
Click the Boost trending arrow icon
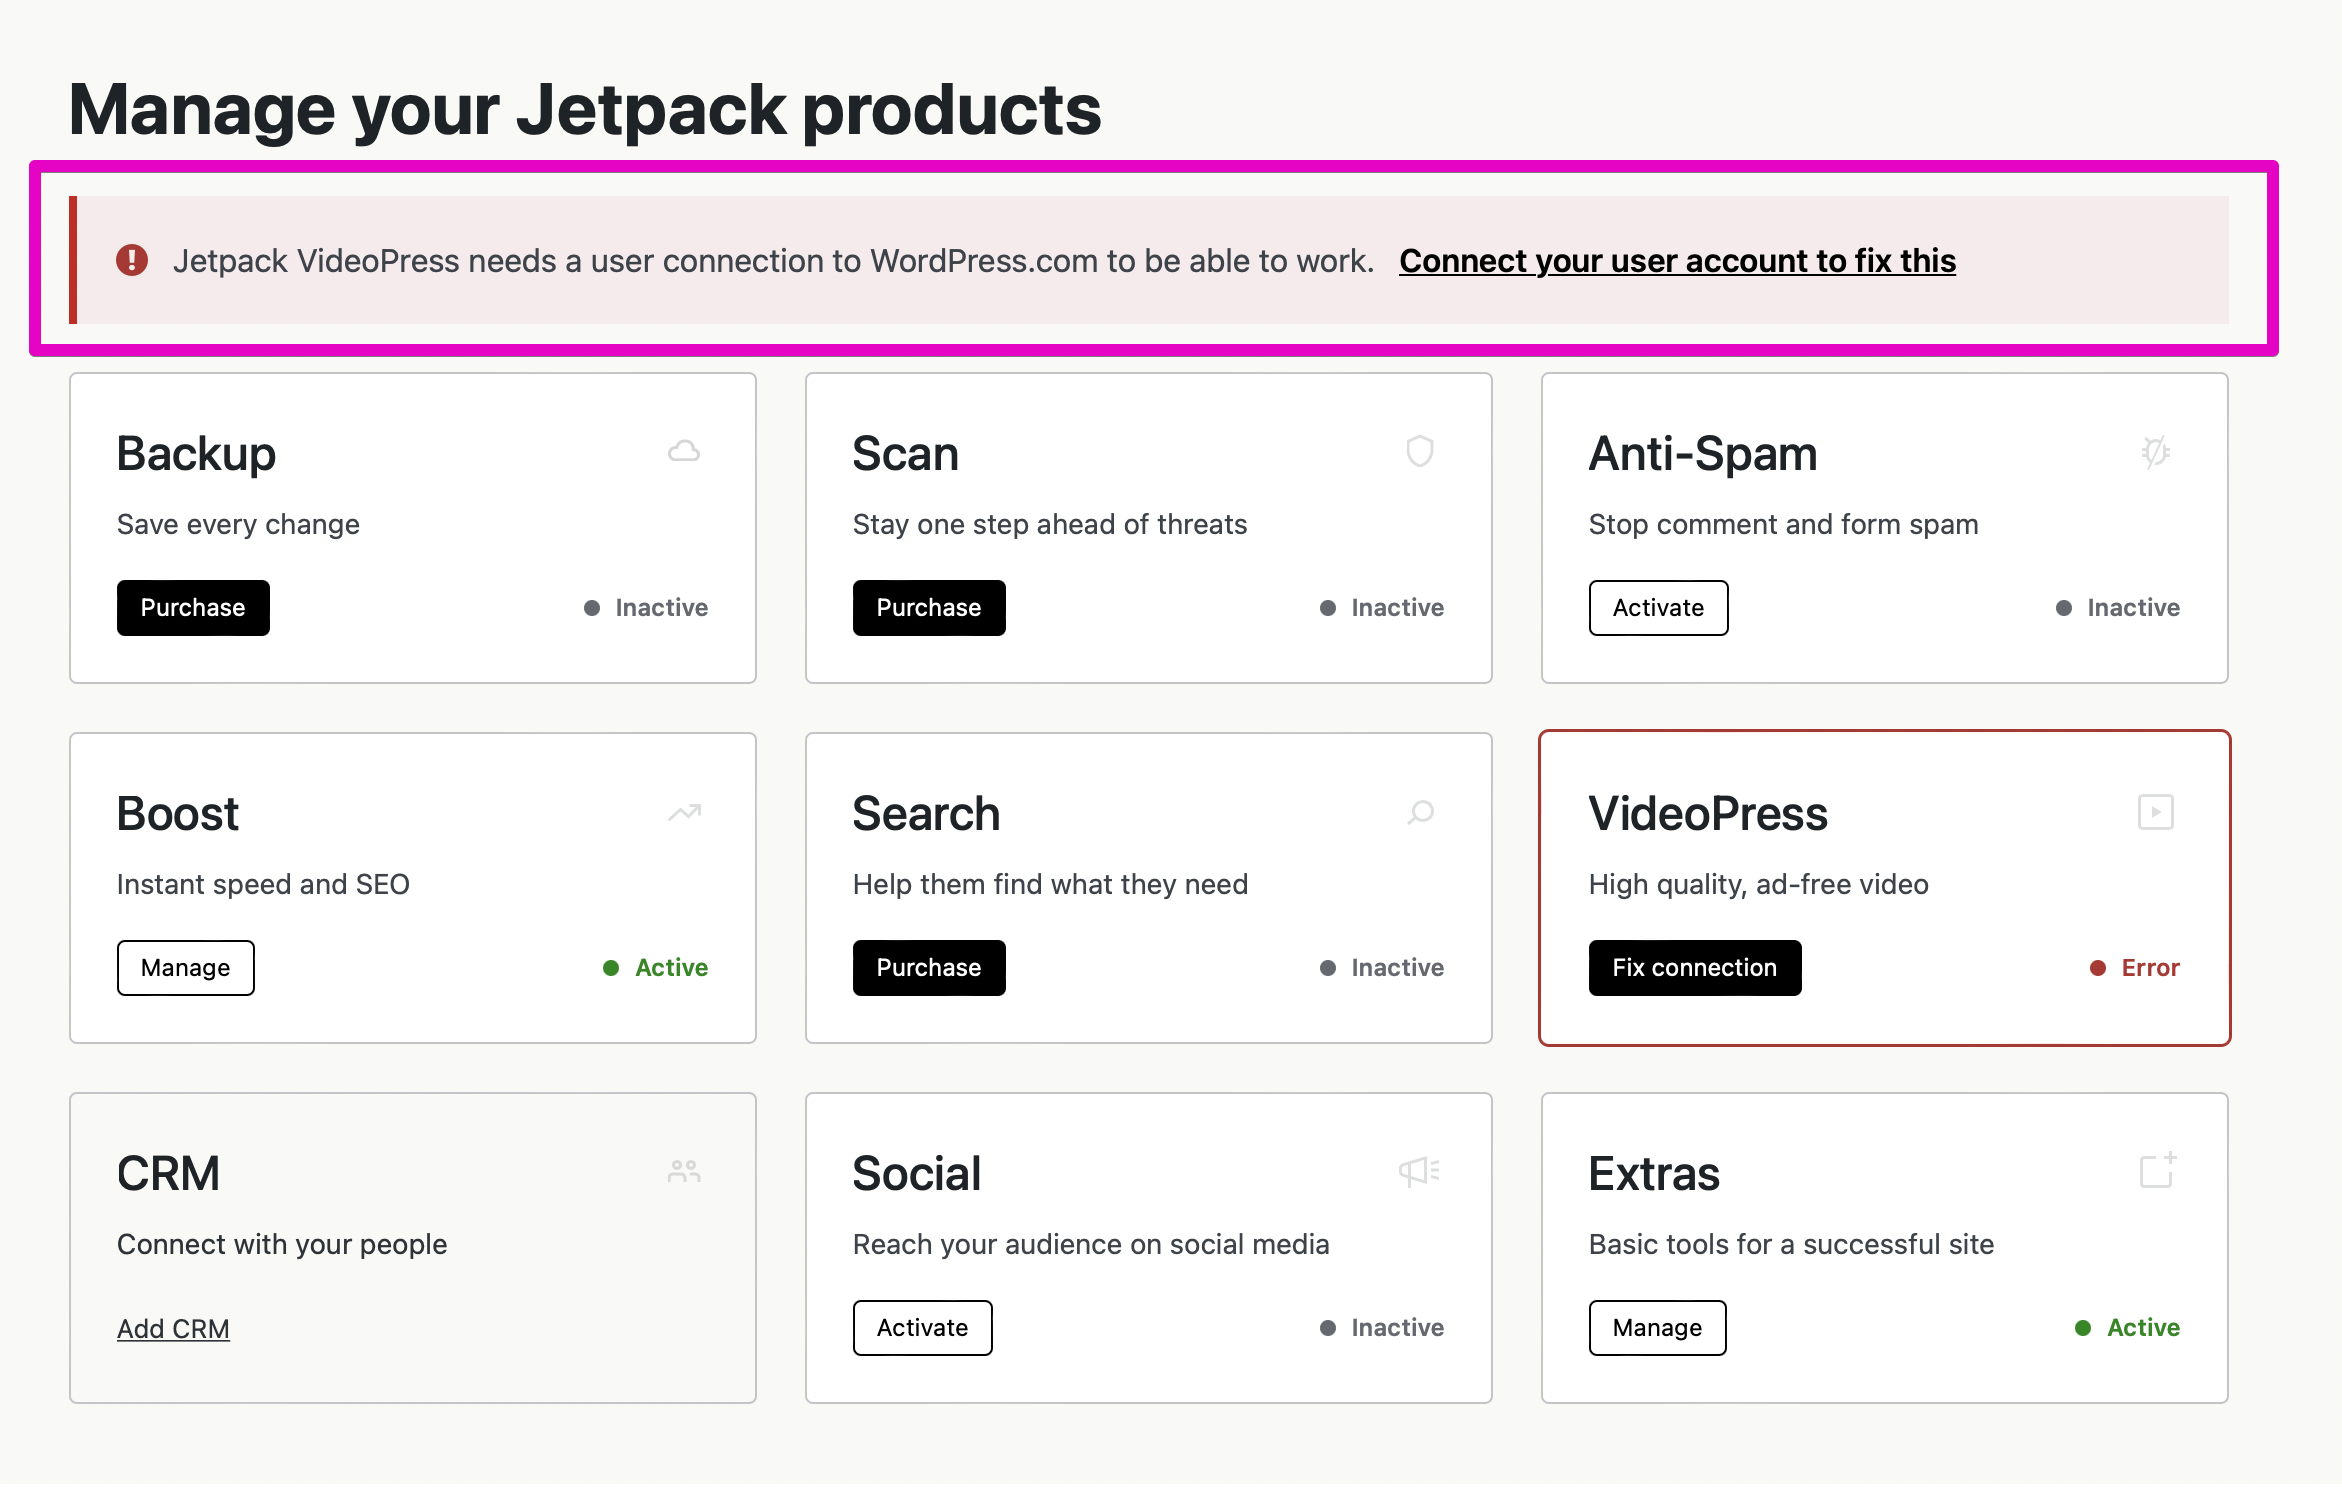[x=684, y=812]
